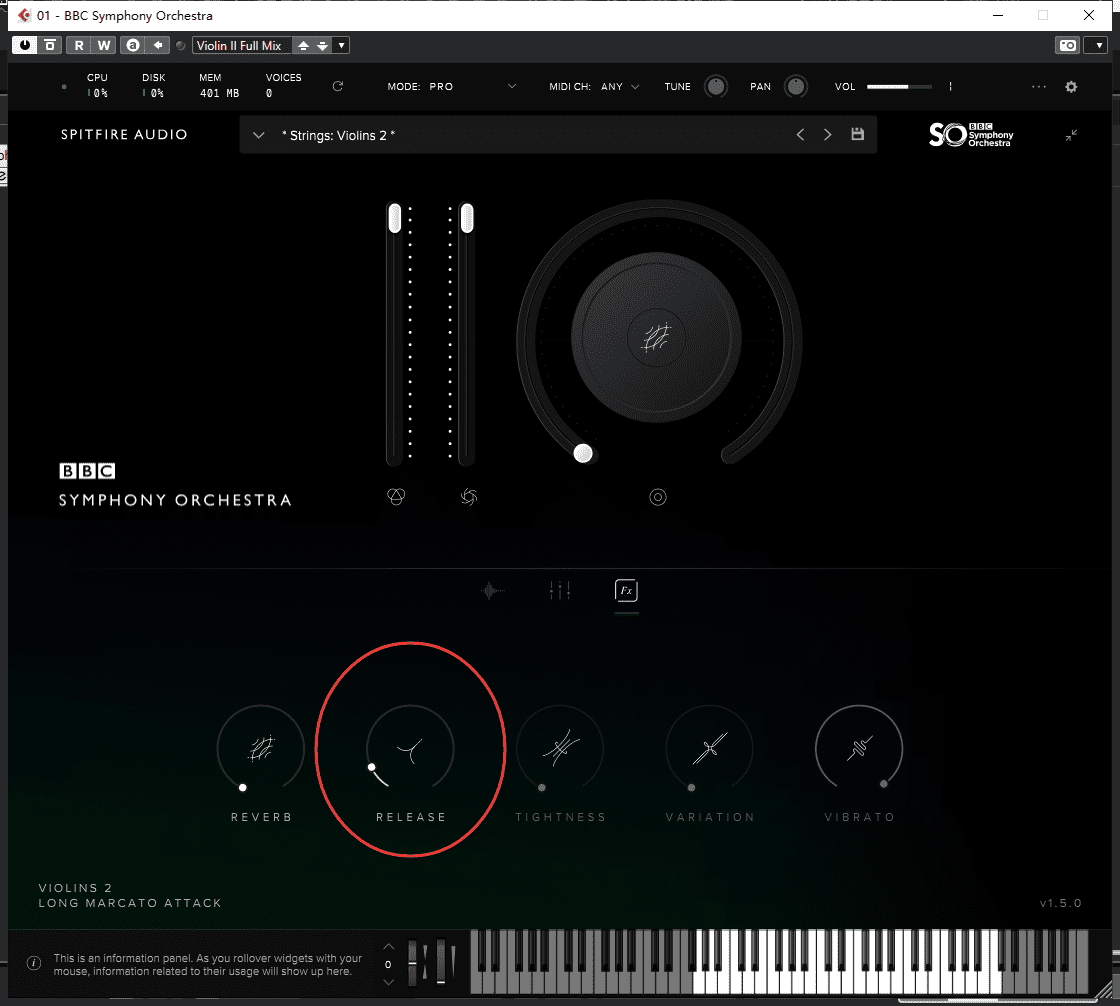This screenshot has height=1006, width=1120.
Task: Click the VOL volume slider
Action: tap(900, 87)
